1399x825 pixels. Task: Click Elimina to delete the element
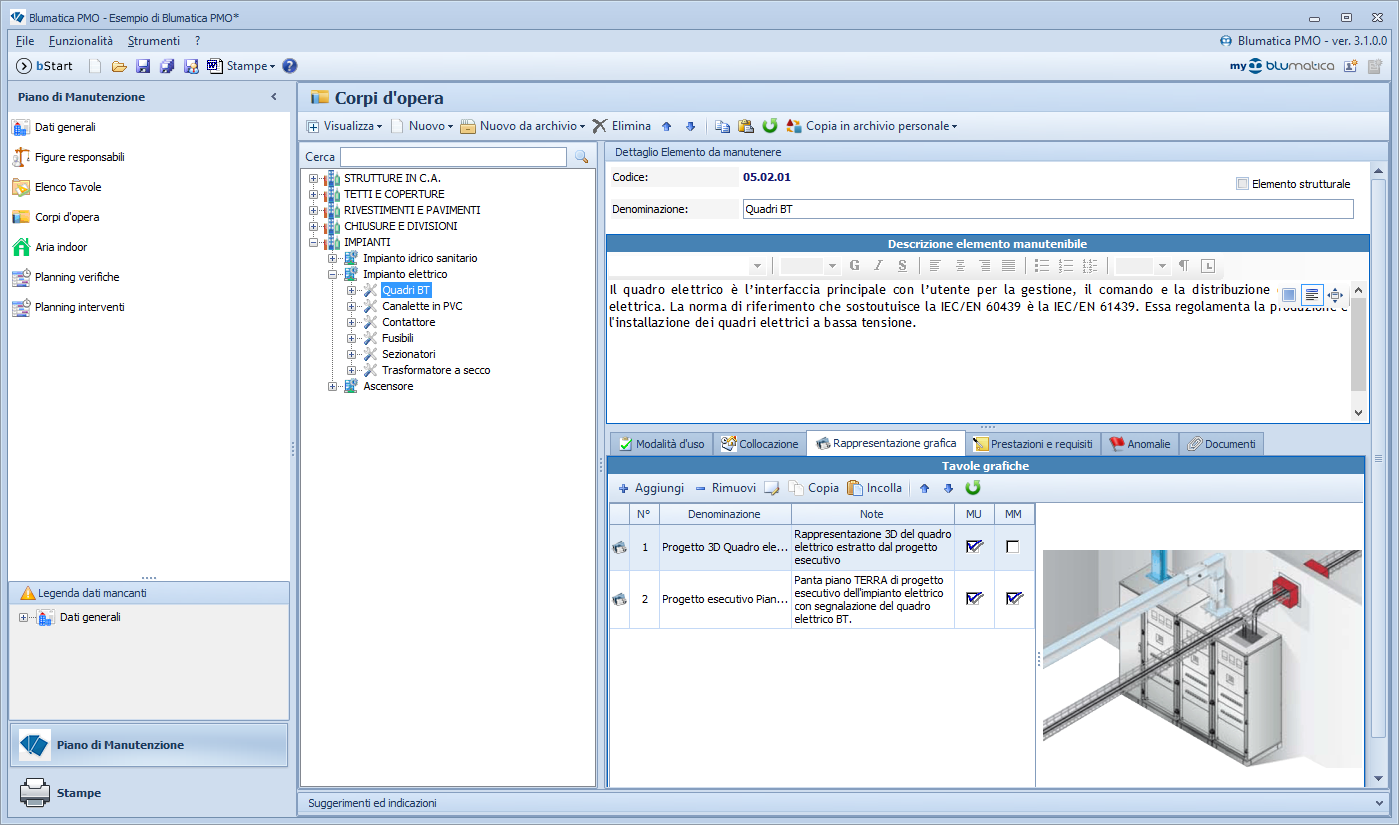pos(621,126)
